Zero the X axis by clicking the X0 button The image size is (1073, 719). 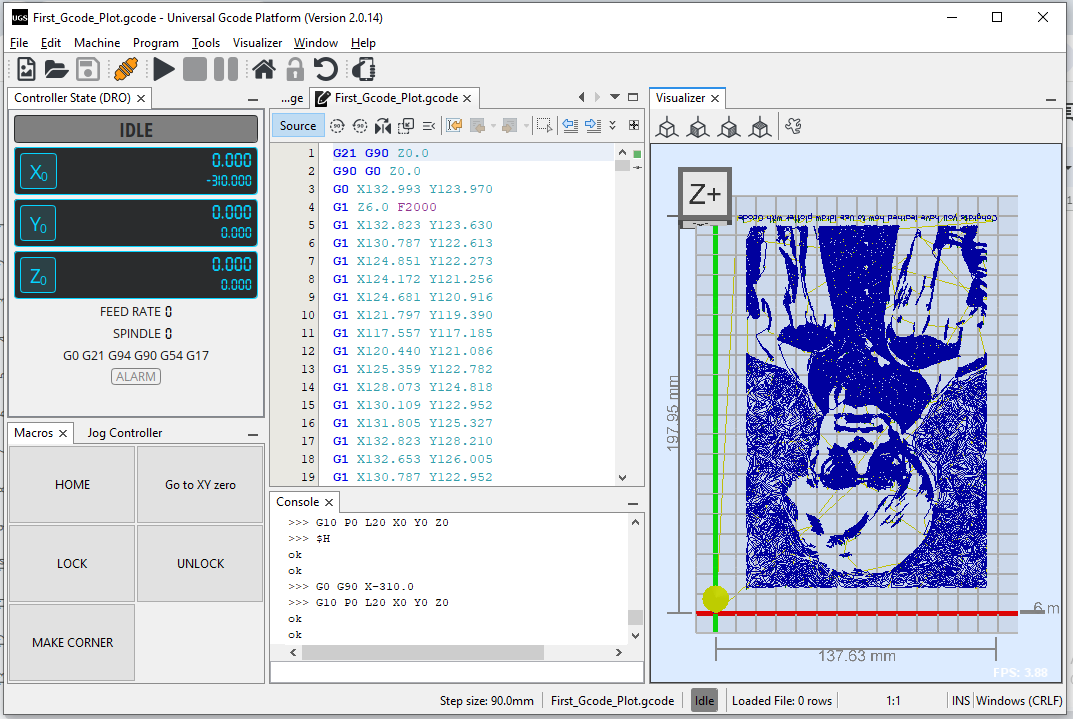(x=37, y=171)
